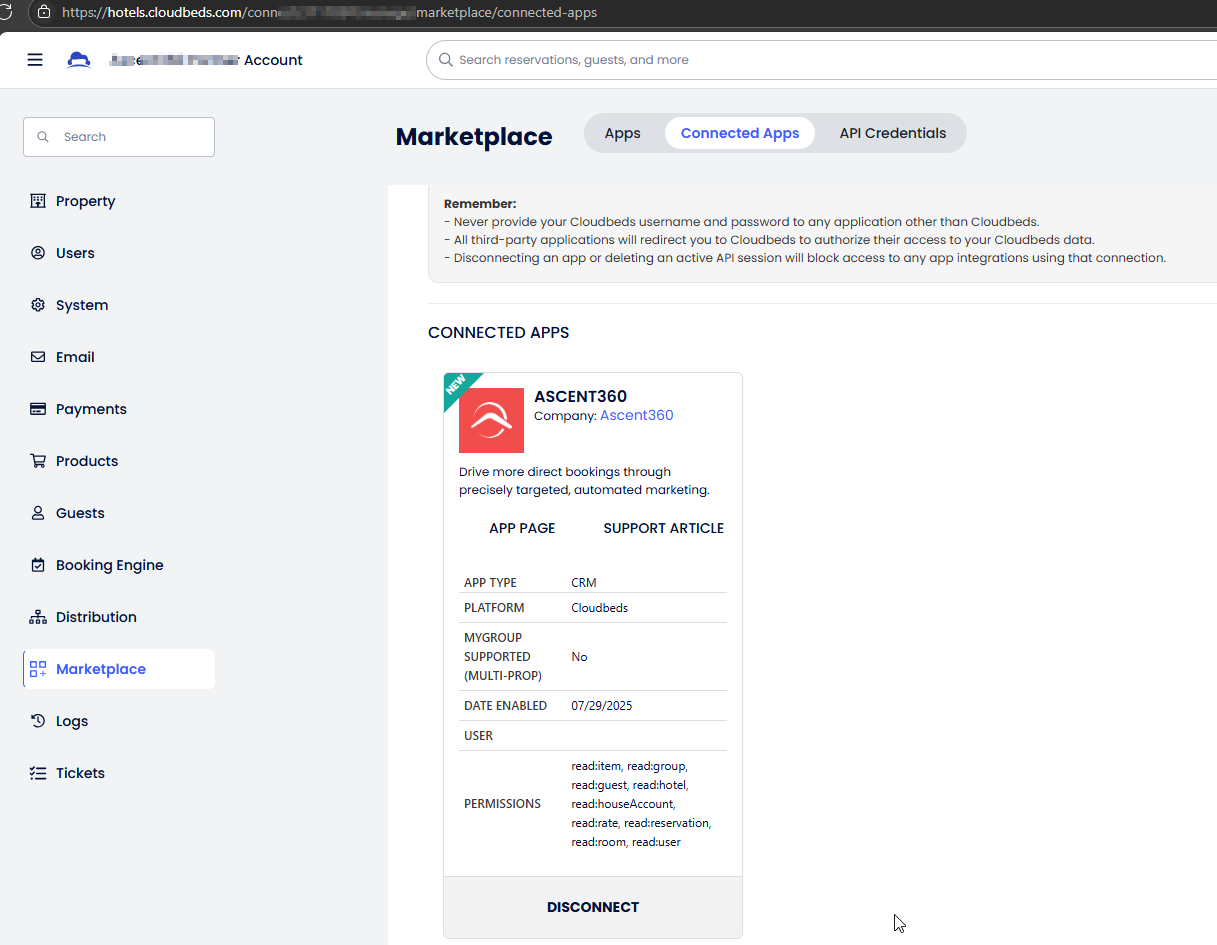Open the SUPPORT ARTICLE link

(x=664, y=528)
